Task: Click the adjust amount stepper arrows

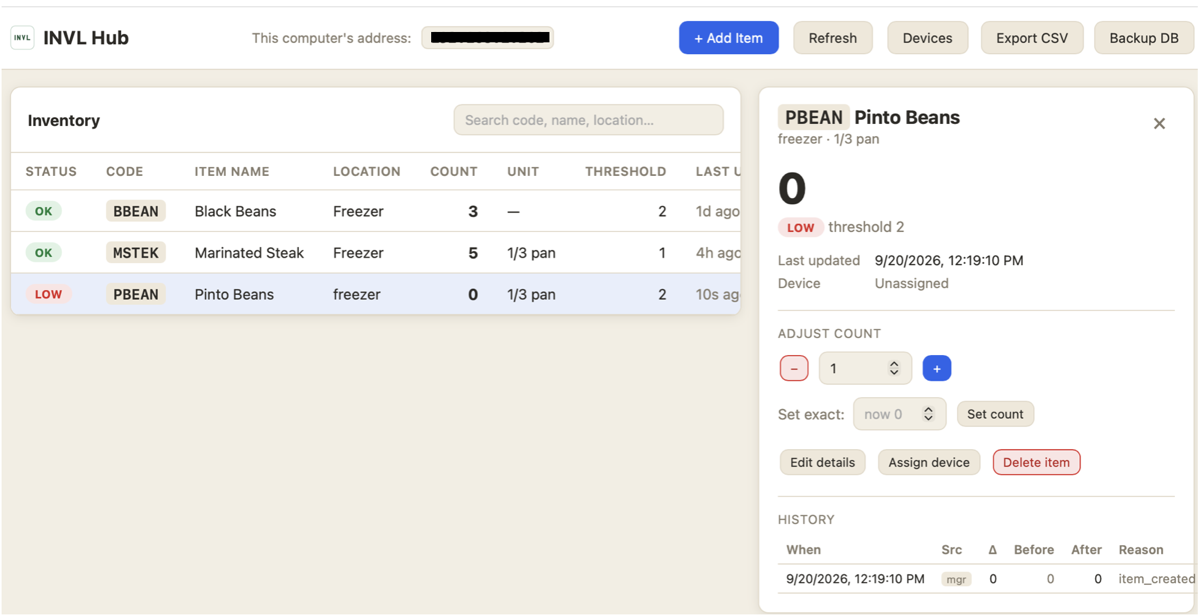Action: click(894, 369)
